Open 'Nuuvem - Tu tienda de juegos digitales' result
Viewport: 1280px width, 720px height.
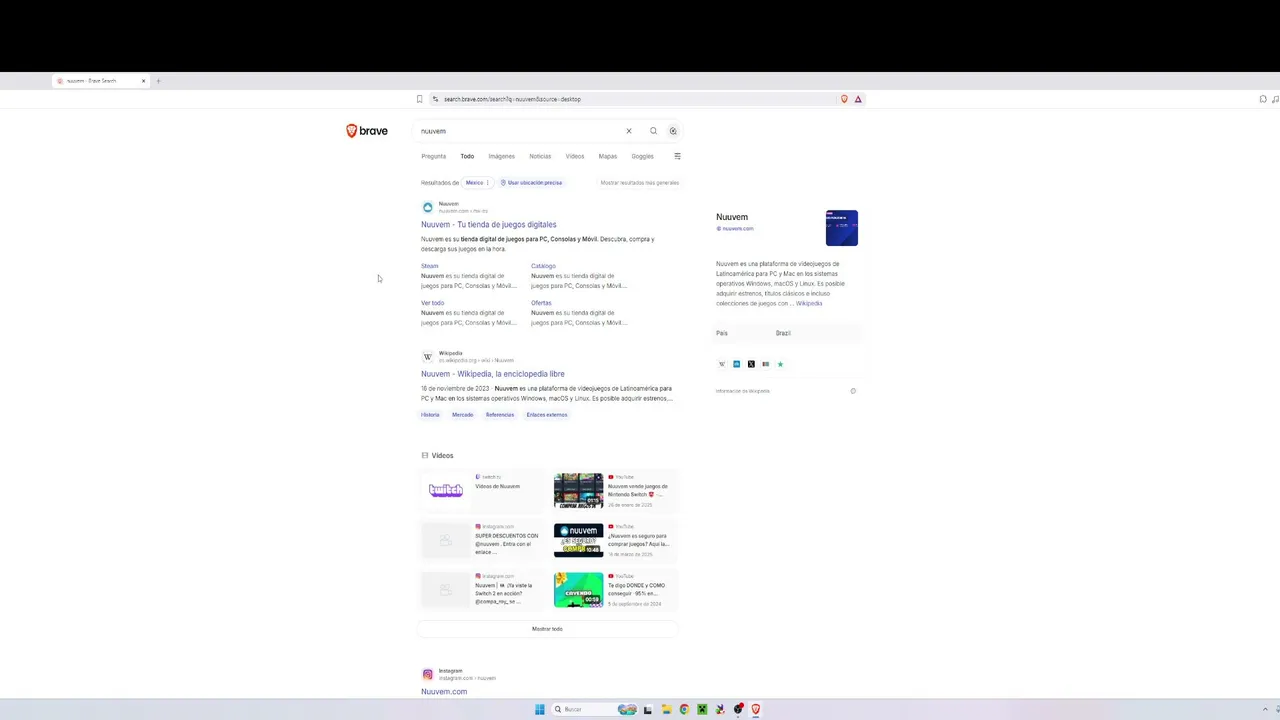489,225
